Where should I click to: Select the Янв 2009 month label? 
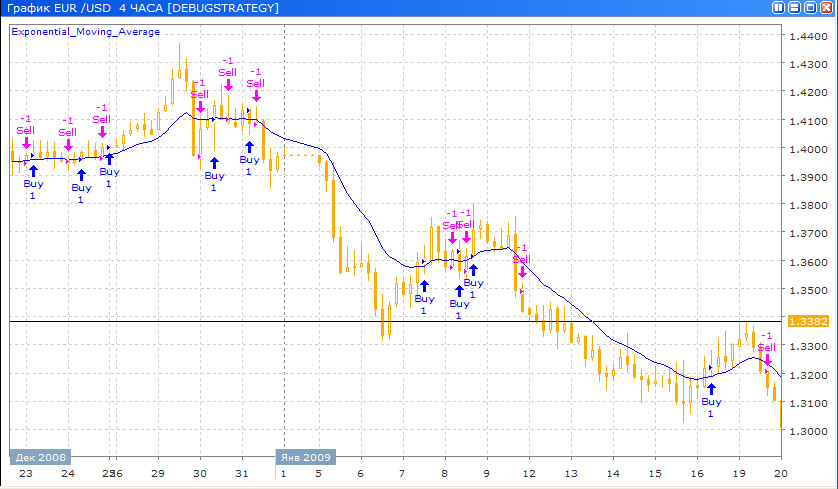point(306,456)
